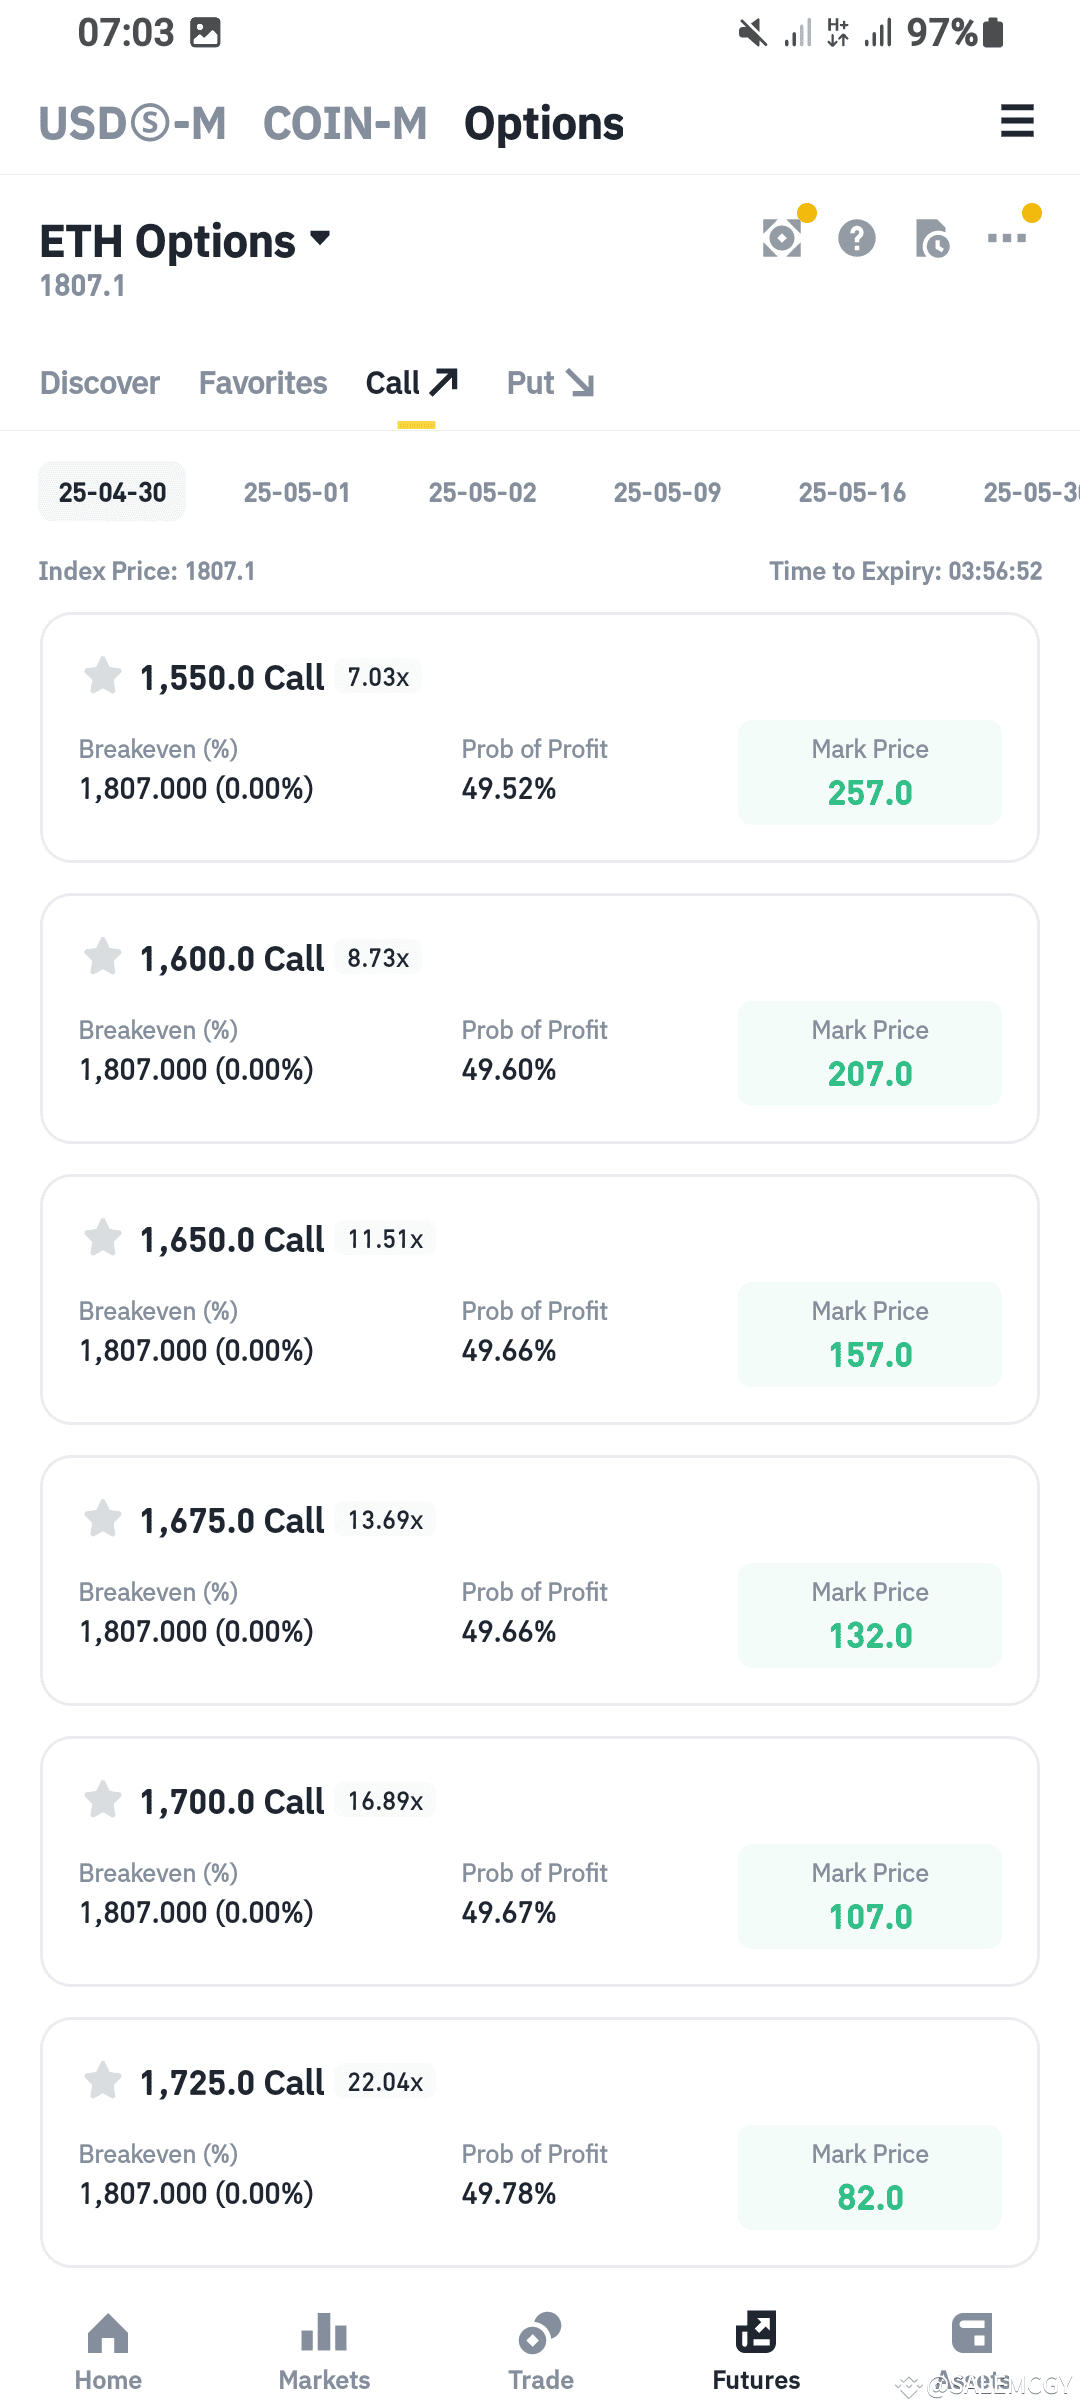Favorite the 1,550.0 Call with star
Viewport: 1080px width, 2408px height.
pos(102,676)
